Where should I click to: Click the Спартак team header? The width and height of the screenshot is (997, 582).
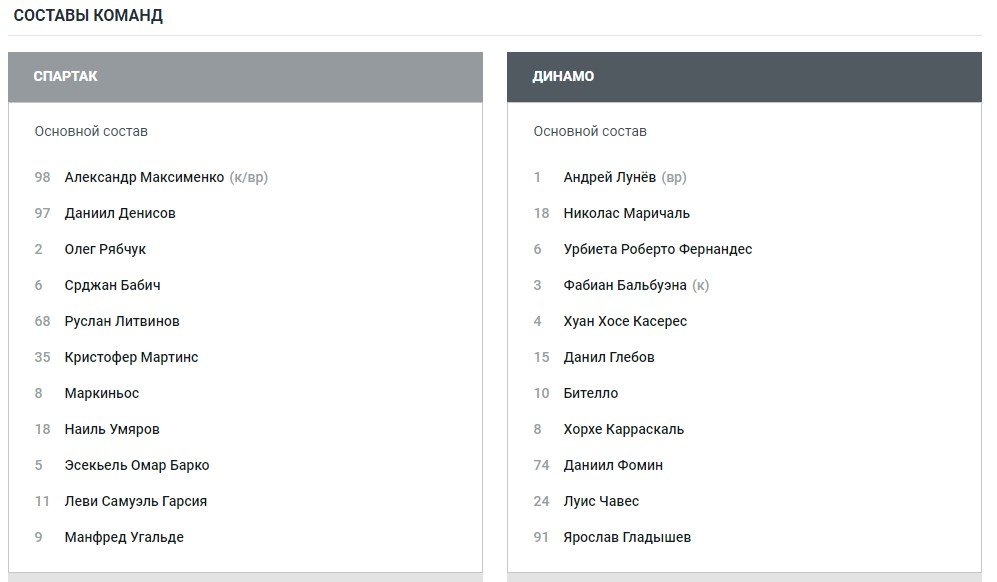66,77
